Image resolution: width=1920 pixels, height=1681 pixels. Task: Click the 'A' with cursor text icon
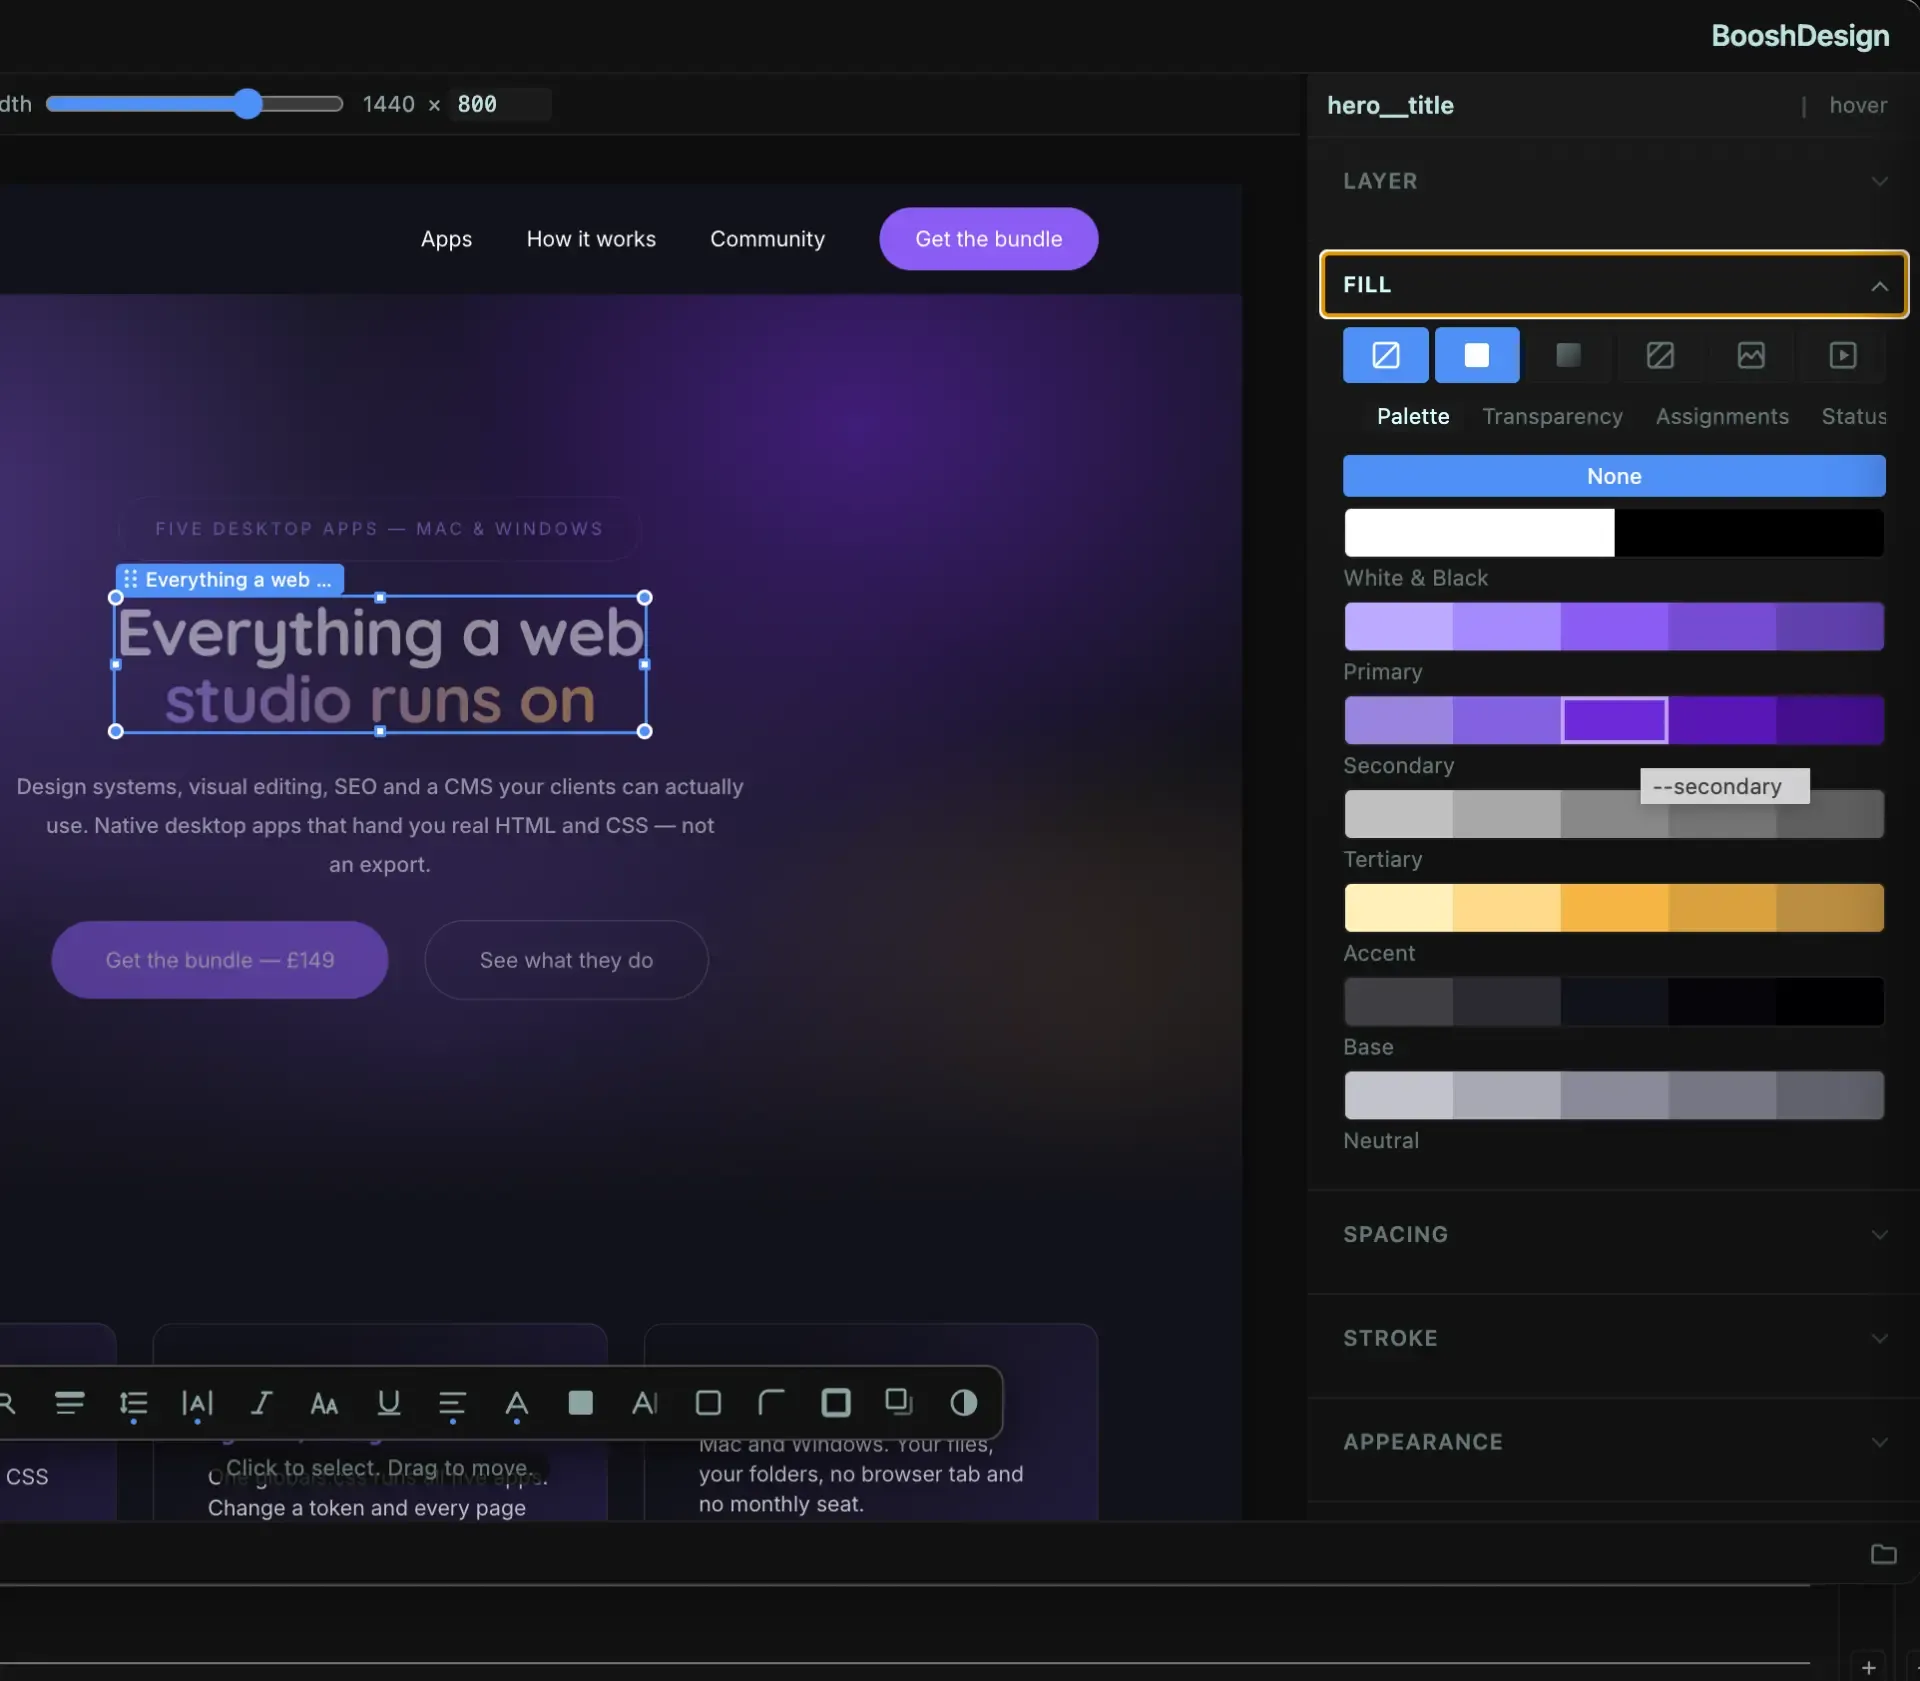tap(644, 1403)
